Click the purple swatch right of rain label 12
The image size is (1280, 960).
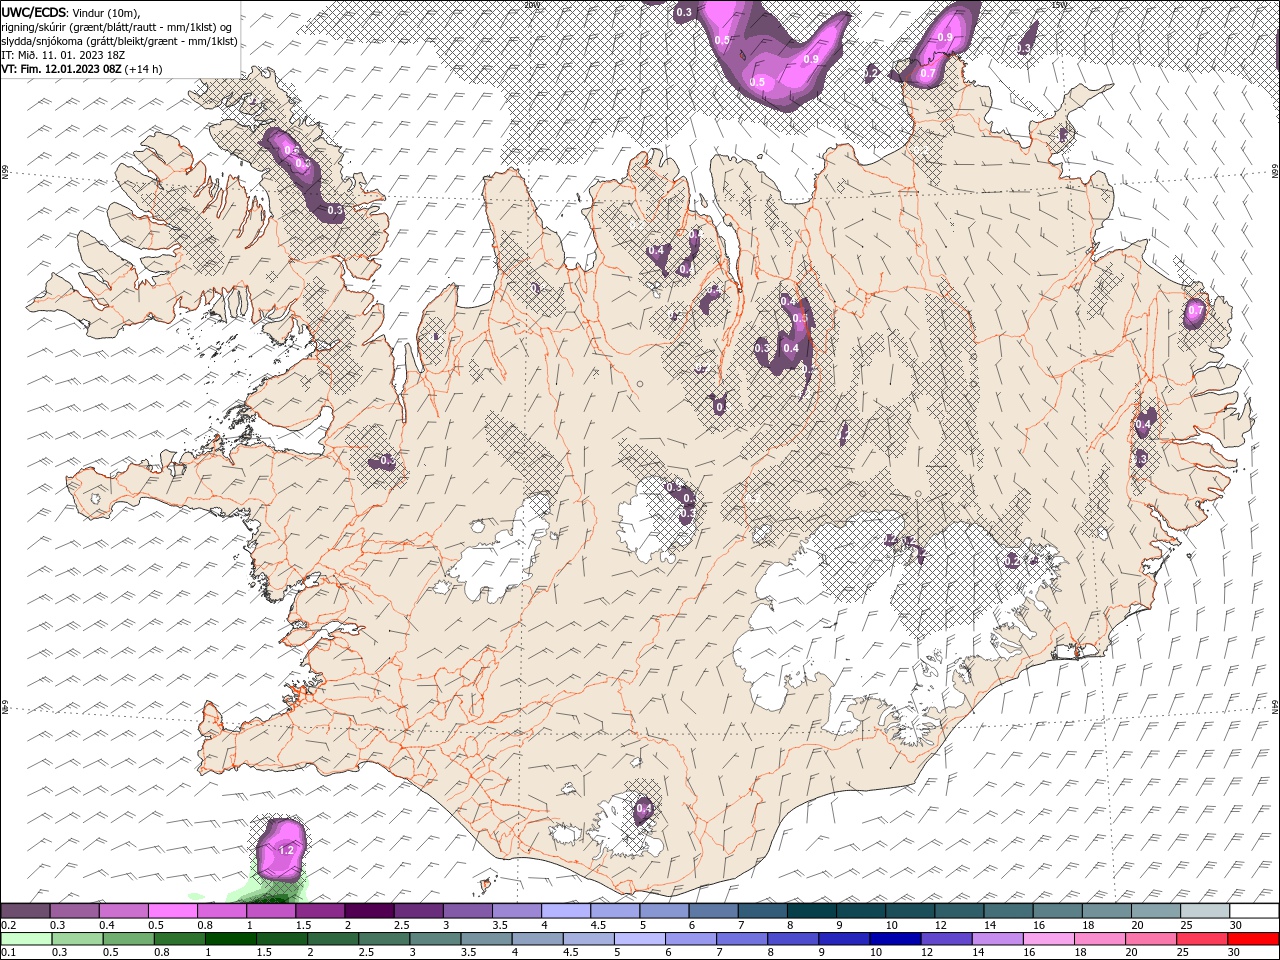945,939
